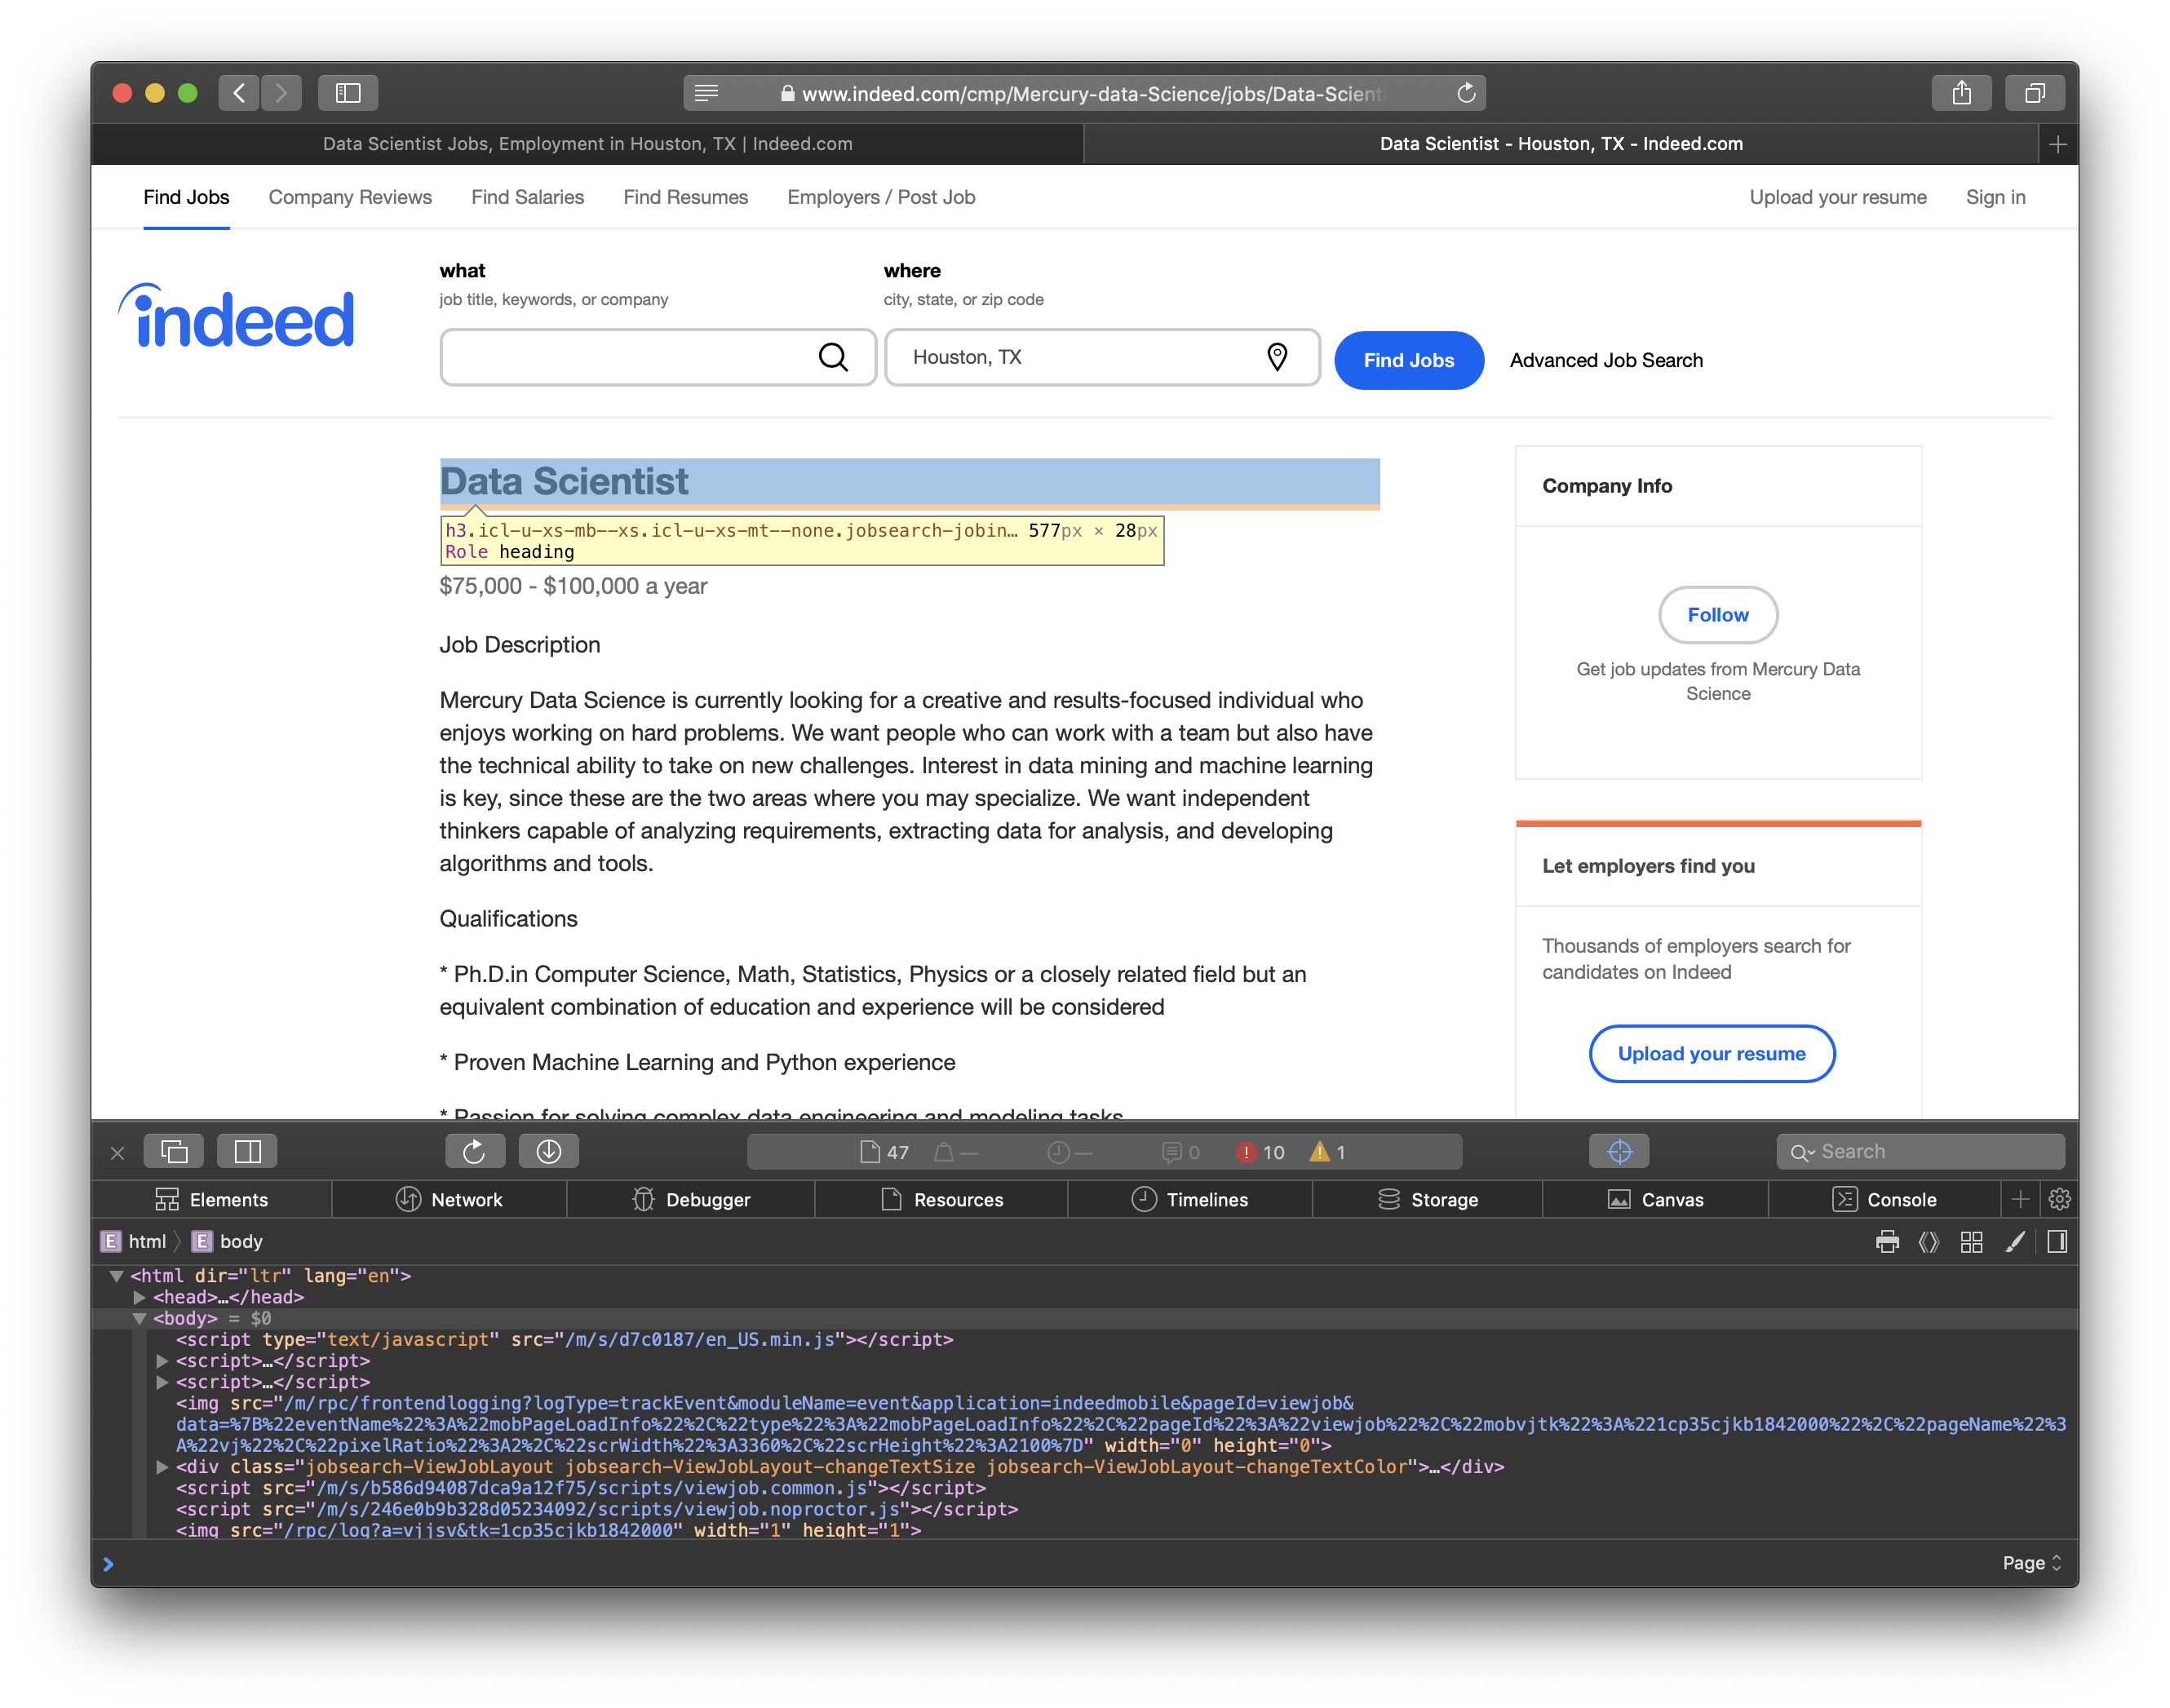Viewport: 2170px width, 1708px height.
Task: Click the inspector settings gear icon
Action: pos(2059,1199)
